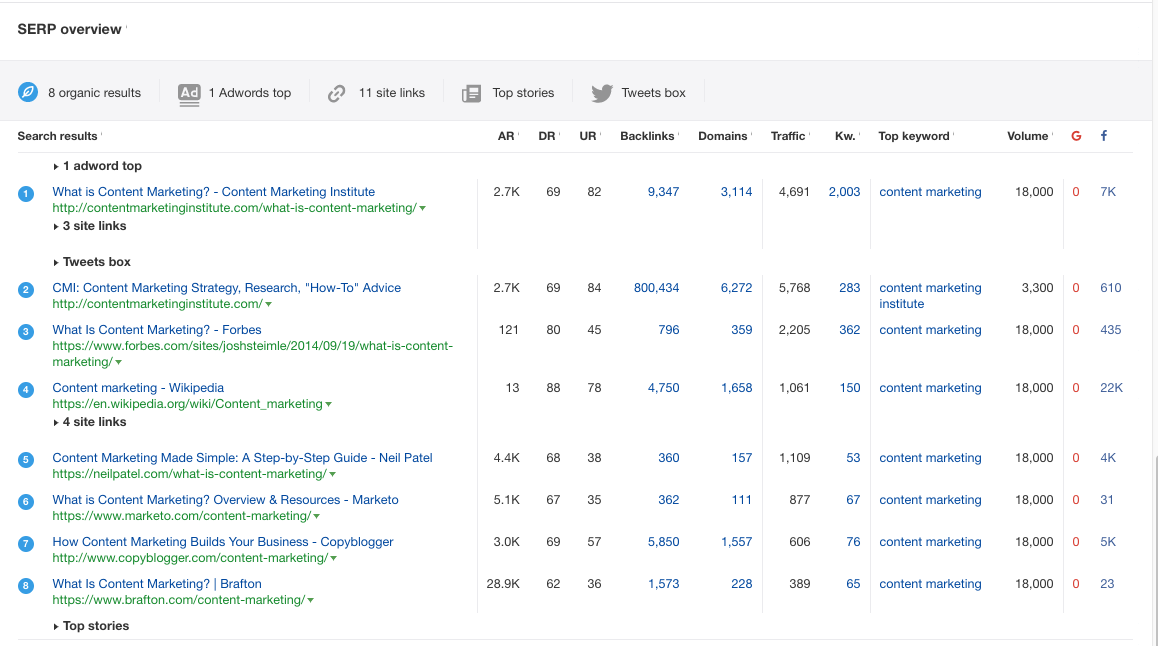Image resolution: width=1158 pixels, height=646 pixels.
Task: Click the Google G icon in the table header
Action: 1075,136
